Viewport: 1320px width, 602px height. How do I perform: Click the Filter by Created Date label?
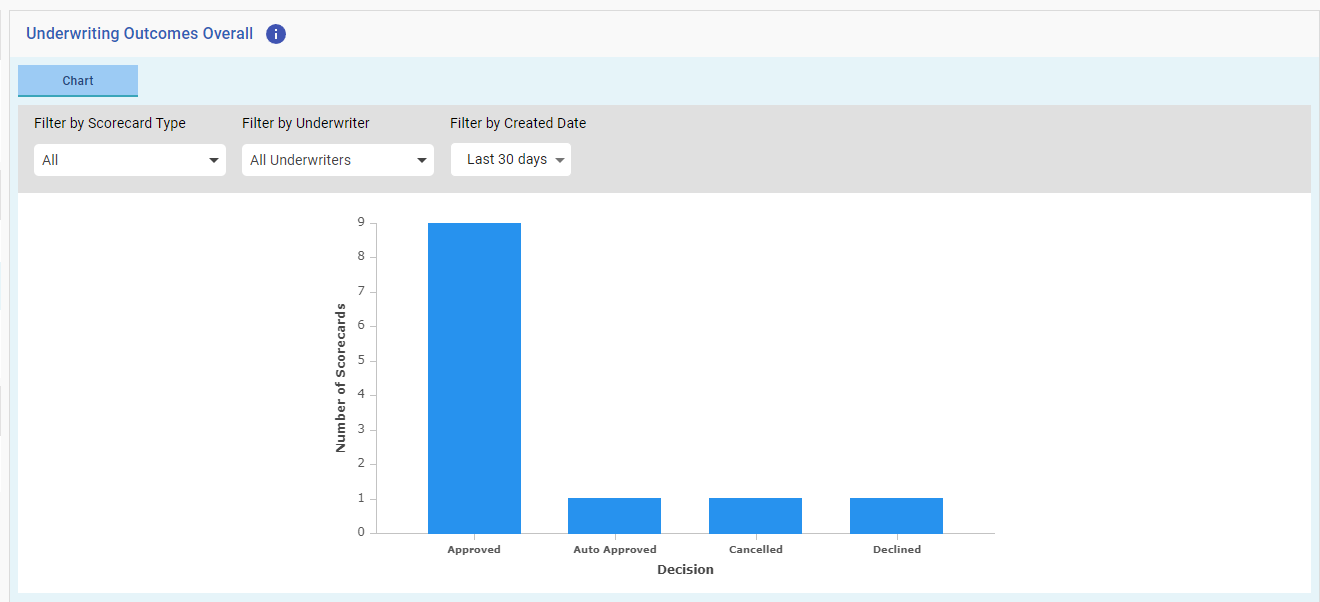point(518,124)
